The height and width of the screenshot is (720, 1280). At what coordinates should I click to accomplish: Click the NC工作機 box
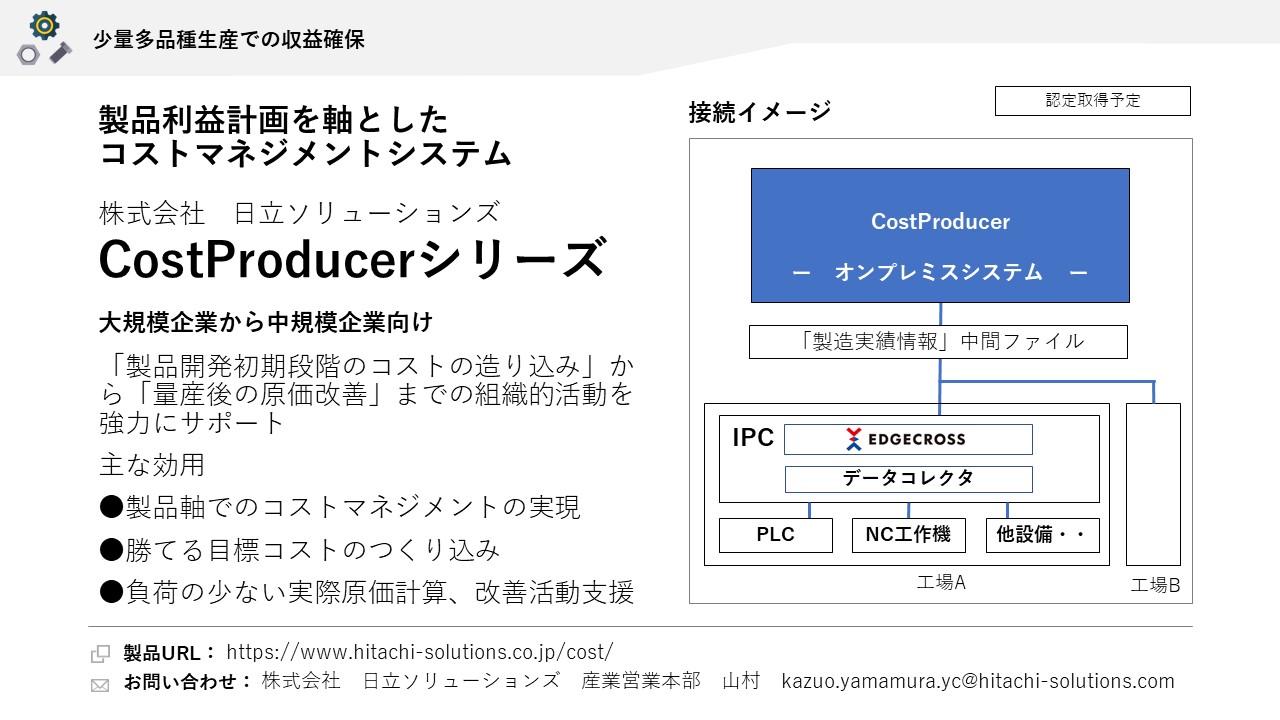(908, 535)
